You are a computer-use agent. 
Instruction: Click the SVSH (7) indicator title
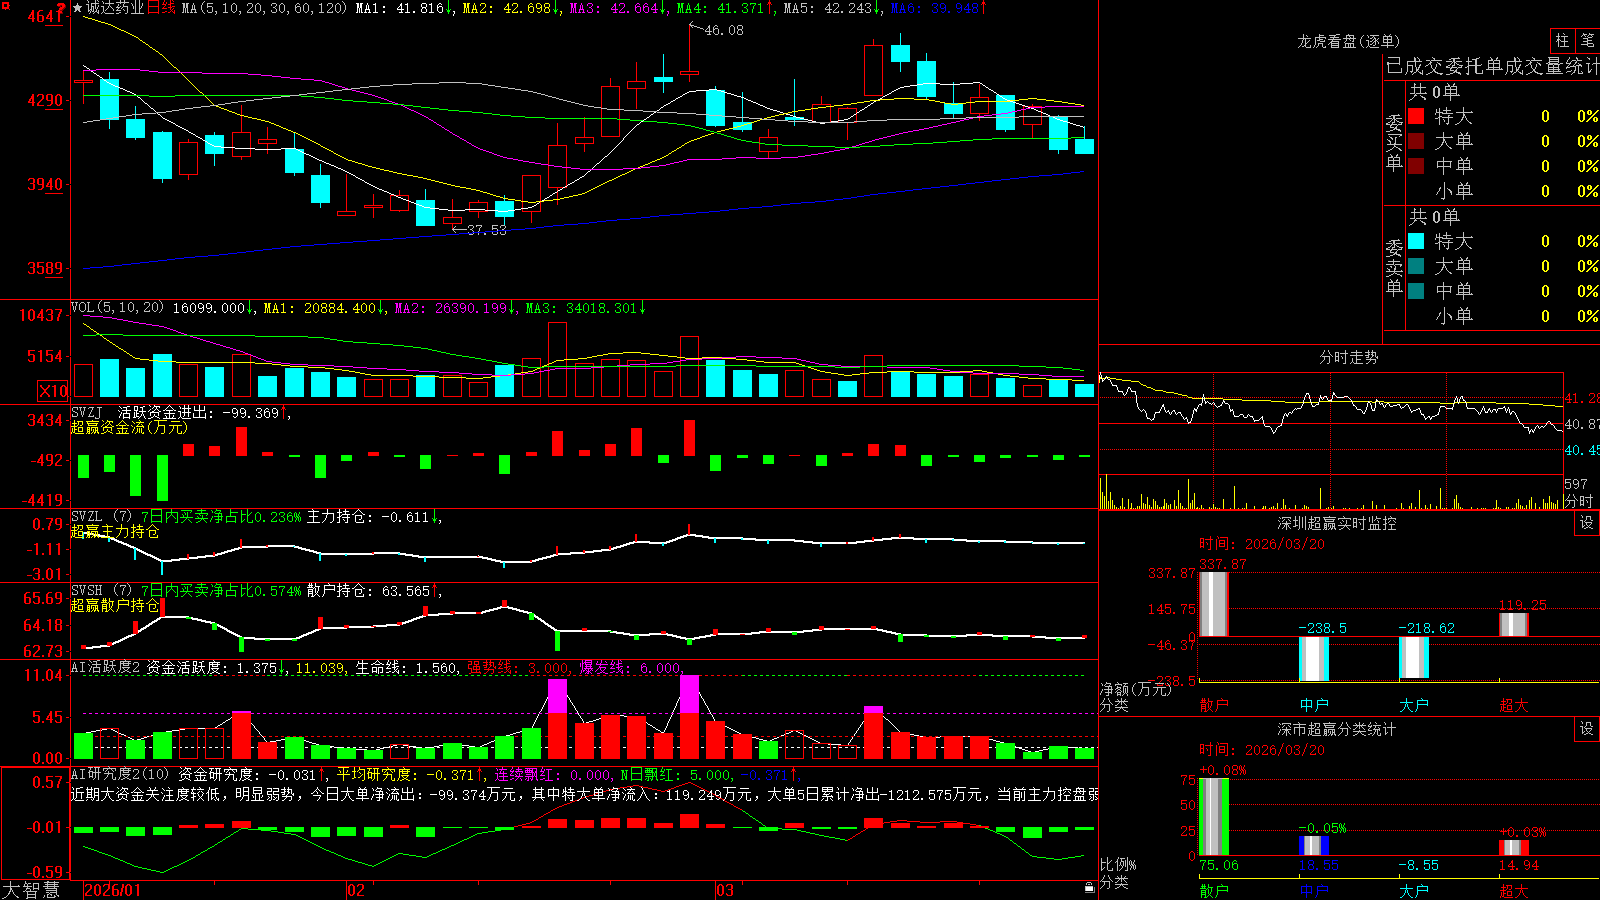pos(102,591)
